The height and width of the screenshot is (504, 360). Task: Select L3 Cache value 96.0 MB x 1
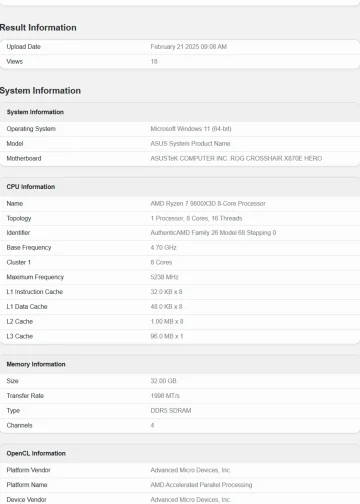[167, 336]
